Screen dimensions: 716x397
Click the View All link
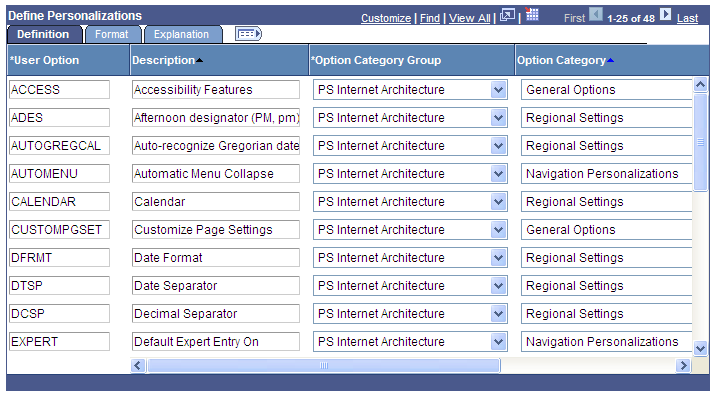point(469,18)
